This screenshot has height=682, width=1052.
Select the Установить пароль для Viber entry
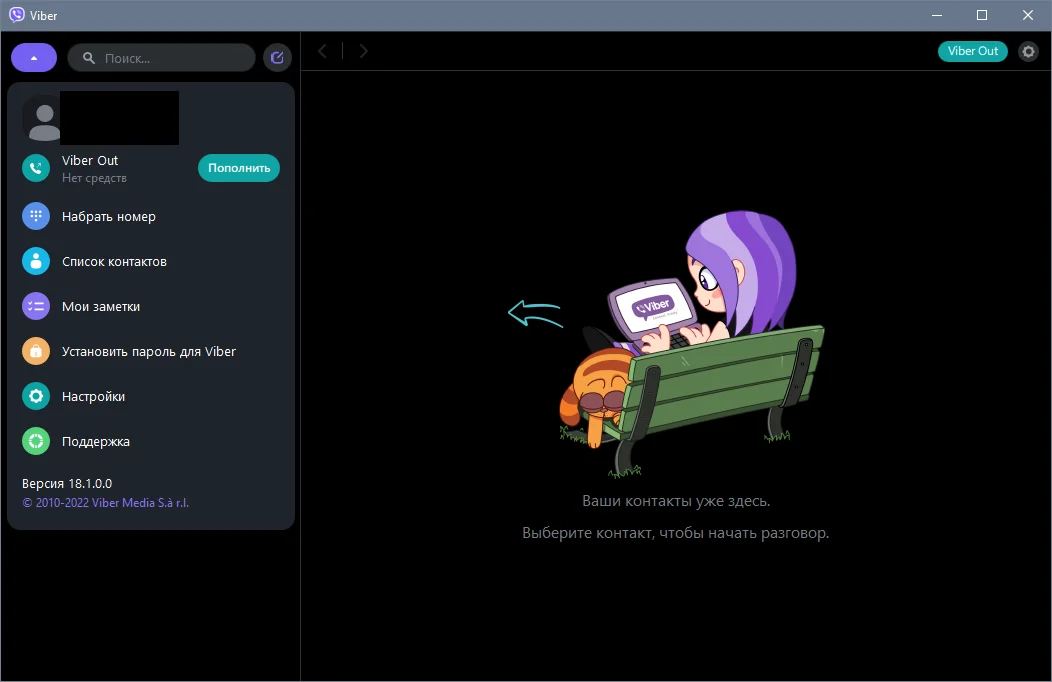pos(149,351)
